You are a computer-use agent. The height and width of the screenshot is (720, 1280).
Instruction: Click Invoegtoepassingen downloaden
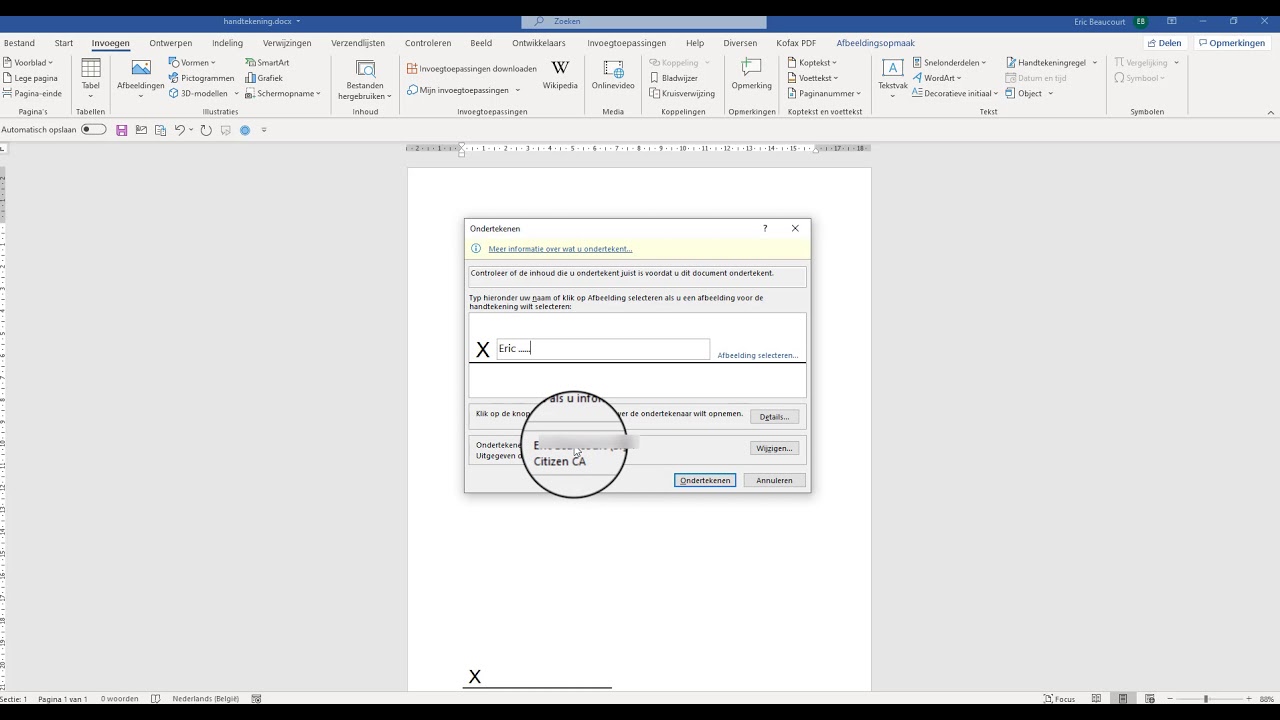(x=472, y=69)
